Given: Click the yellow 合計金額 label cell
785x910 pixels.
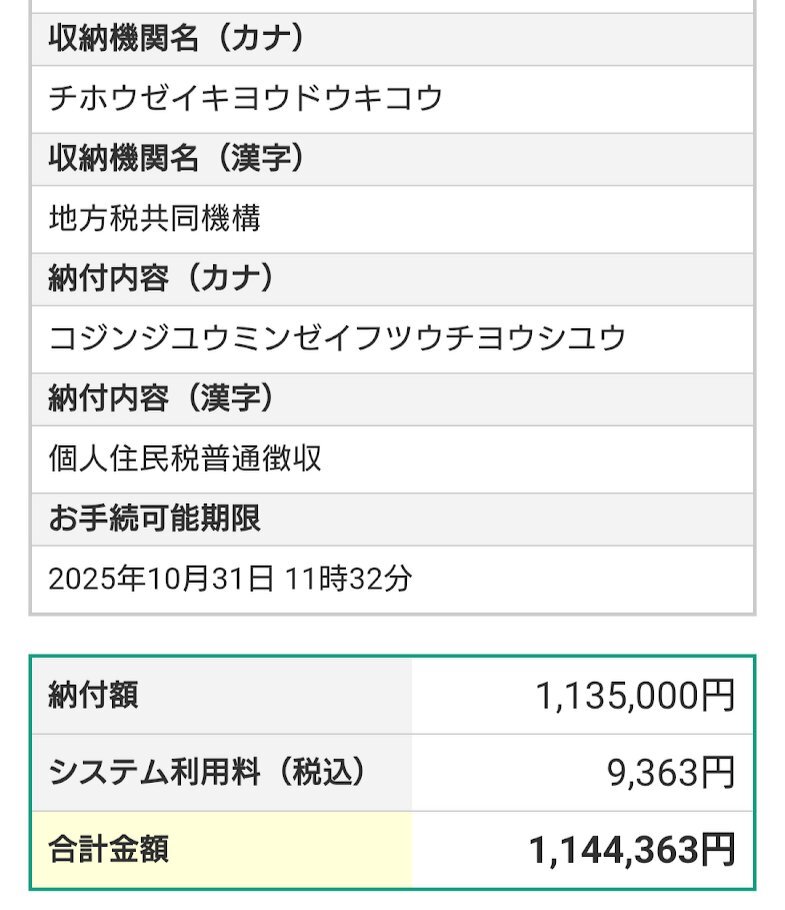Looking at the screenshot, I should (221, 849).
